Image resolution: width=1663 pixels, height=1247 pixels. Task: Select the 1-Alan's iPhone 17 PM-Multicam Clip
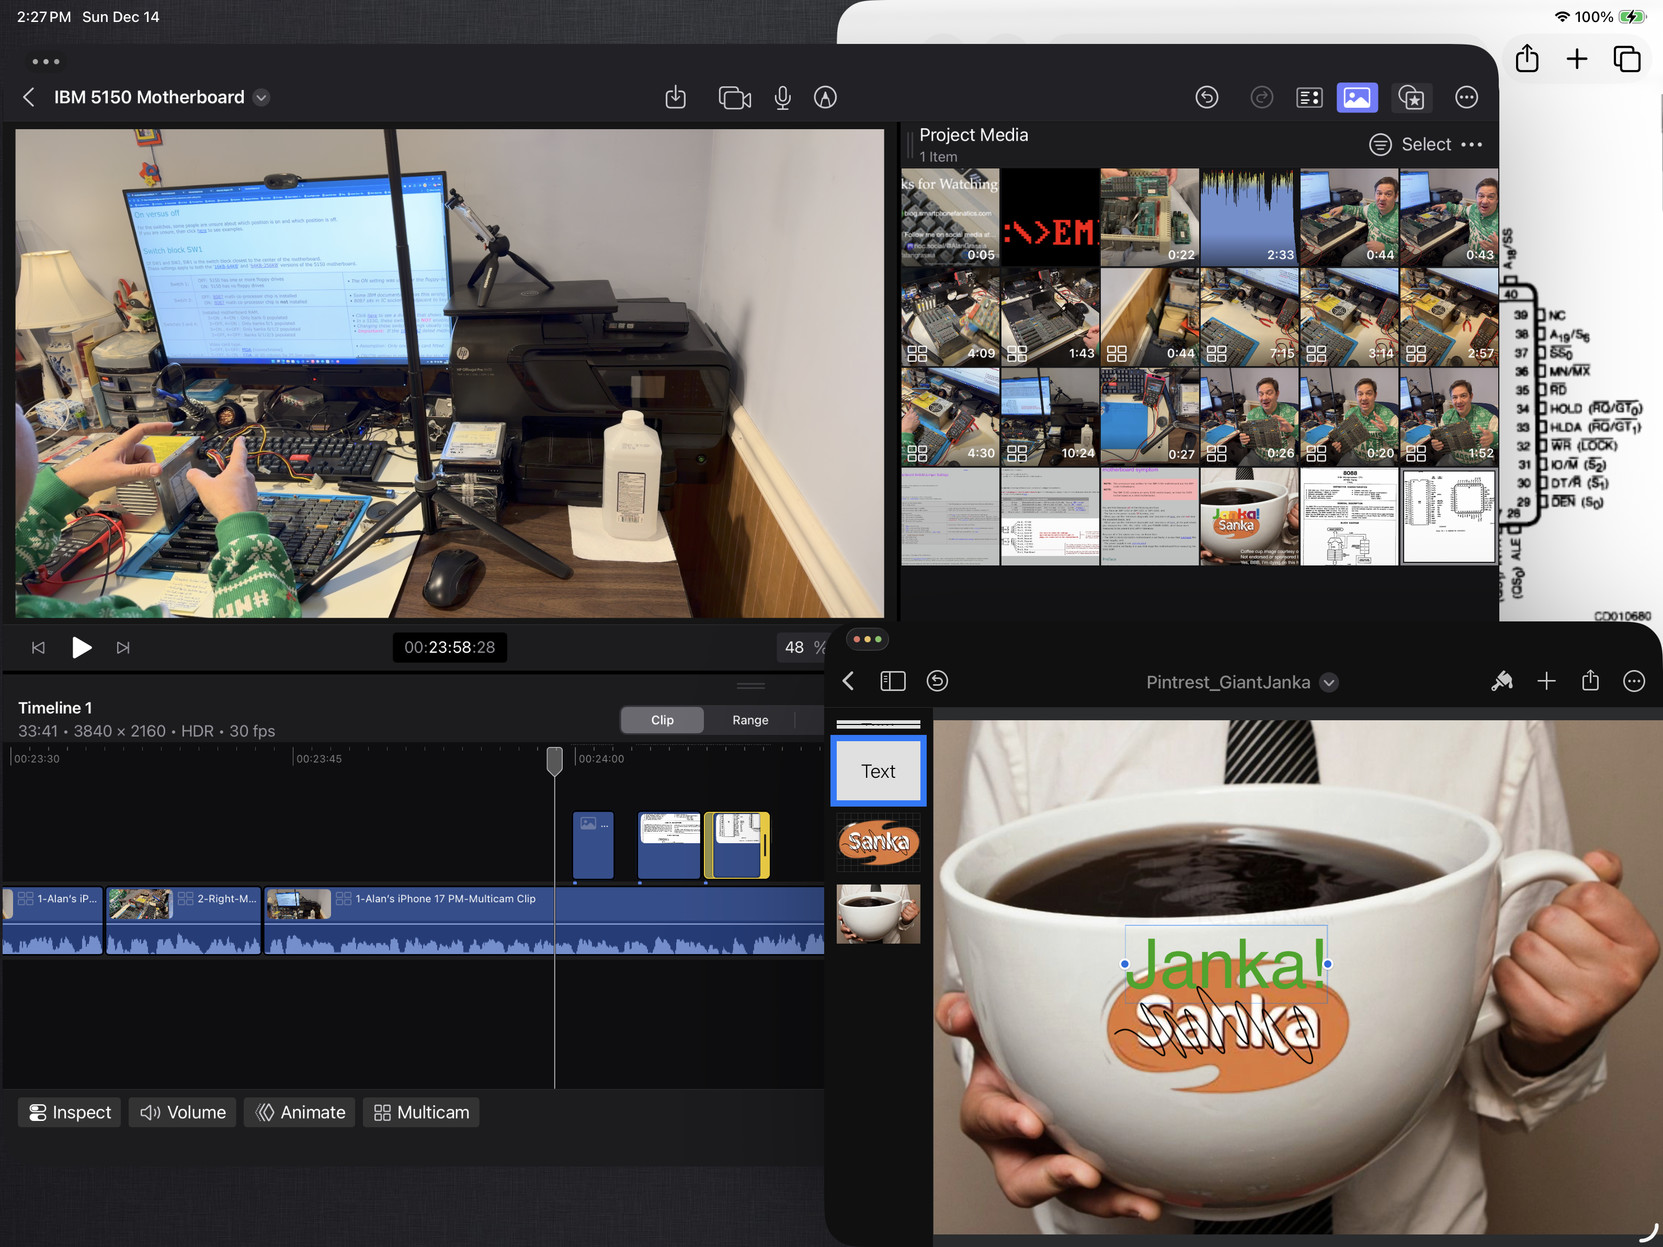[x=544, y=921]
